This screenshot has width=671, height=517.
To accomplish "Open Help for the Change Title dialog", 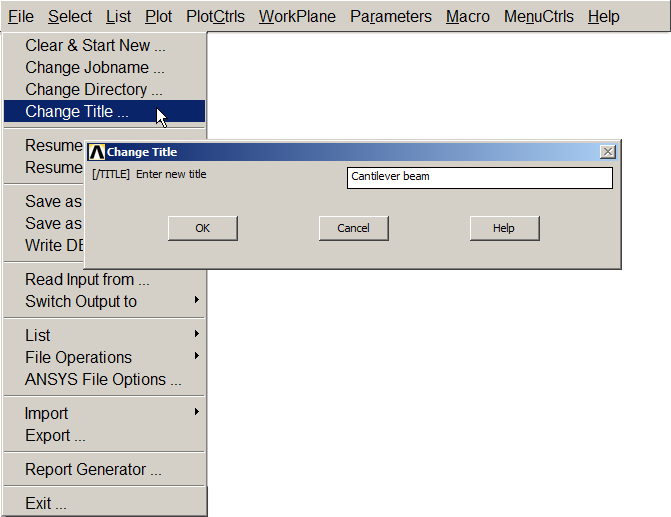I will (504, 228).
